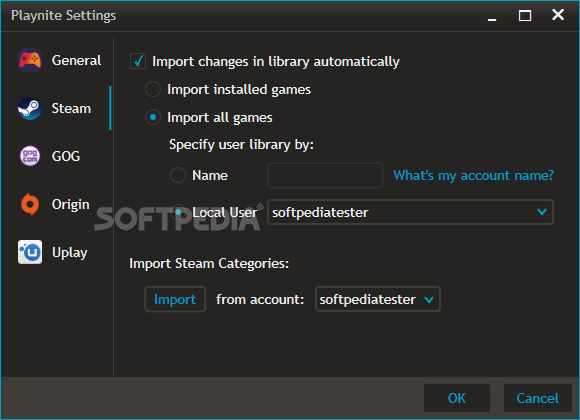Open What's my account name link
The image size is (580, 420).
(x=473, y=175)
